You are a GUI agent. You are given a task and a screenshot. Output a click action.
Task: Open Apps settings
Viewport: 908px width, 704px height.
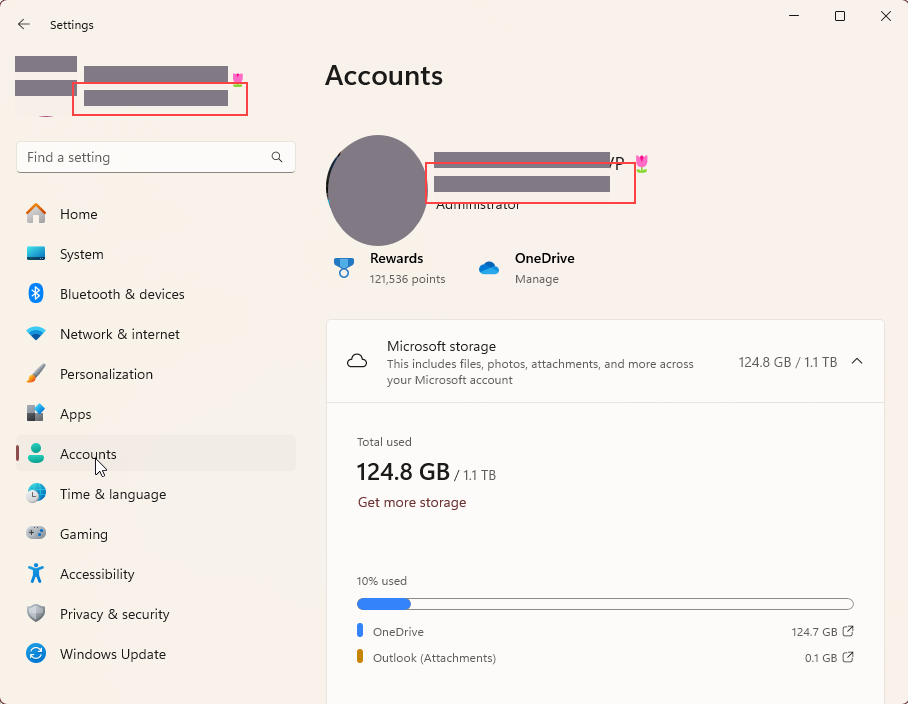[x=156, y=413]
